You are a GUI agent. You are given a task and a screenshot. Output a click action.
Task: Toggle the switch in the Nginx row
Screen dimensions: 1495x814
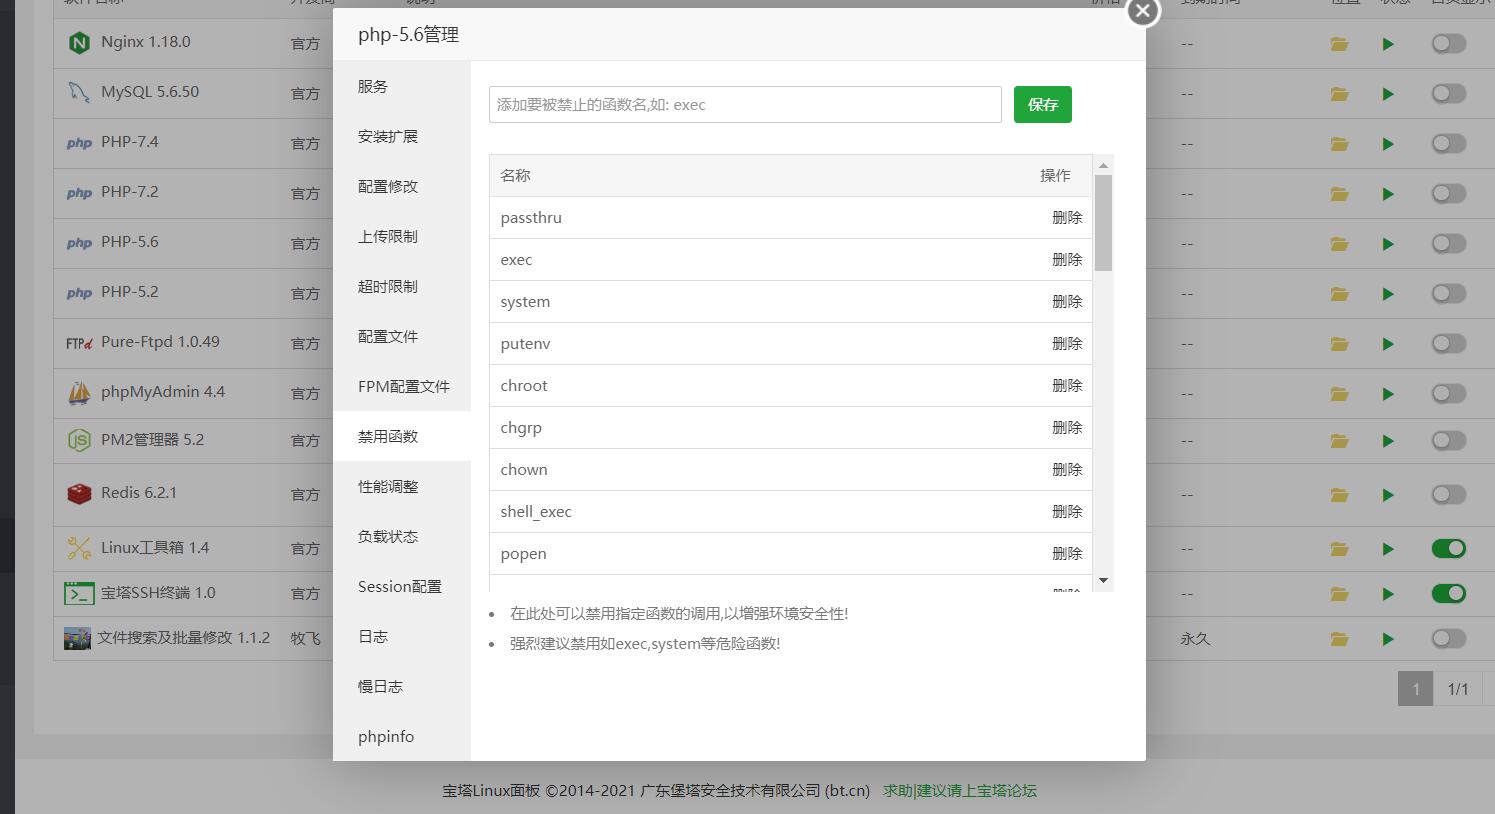1447,43
